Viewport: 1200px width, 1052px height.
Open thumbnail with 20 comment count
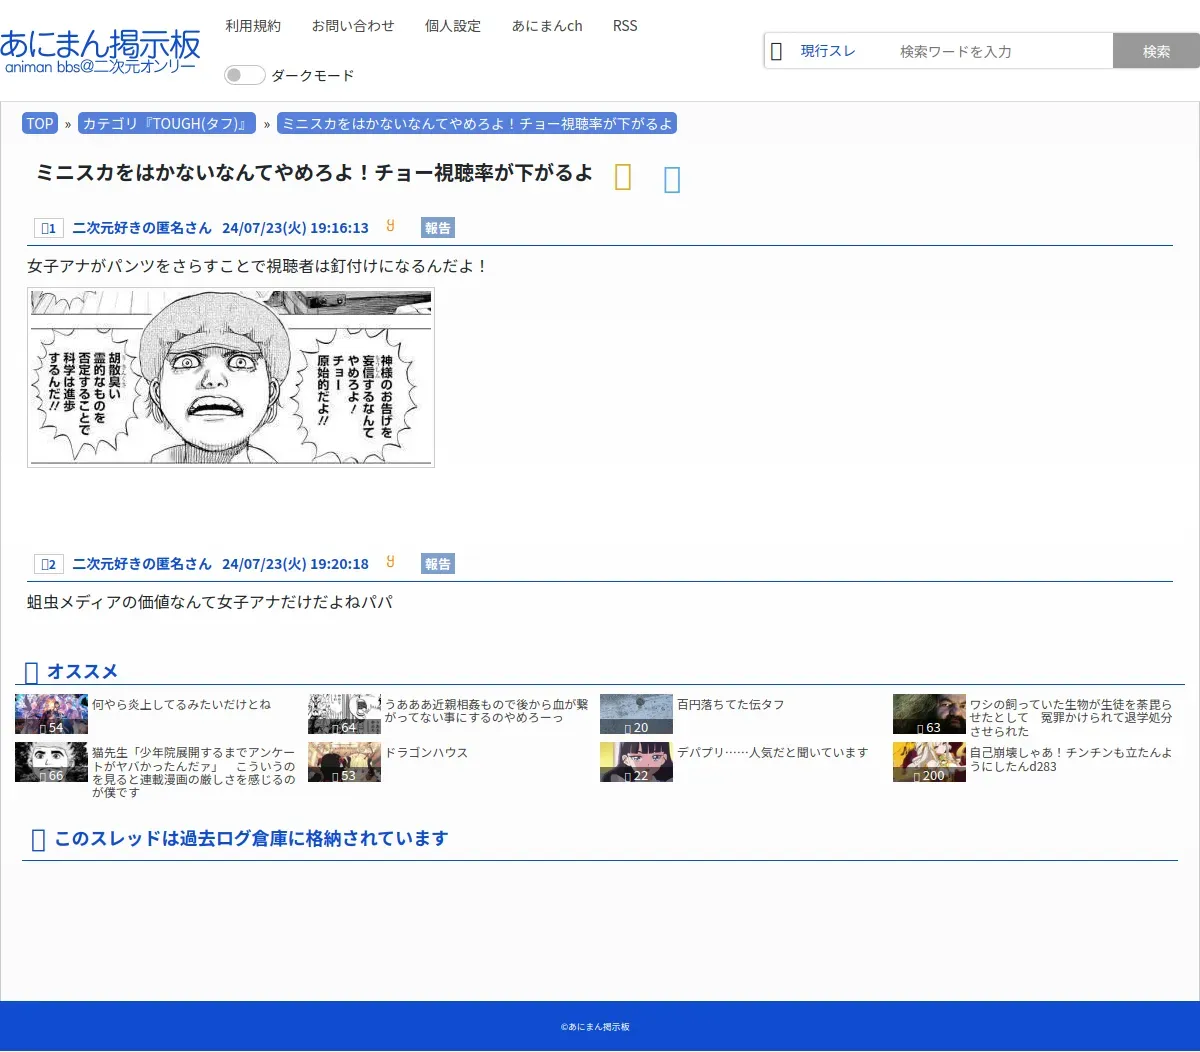pos(636,714)
